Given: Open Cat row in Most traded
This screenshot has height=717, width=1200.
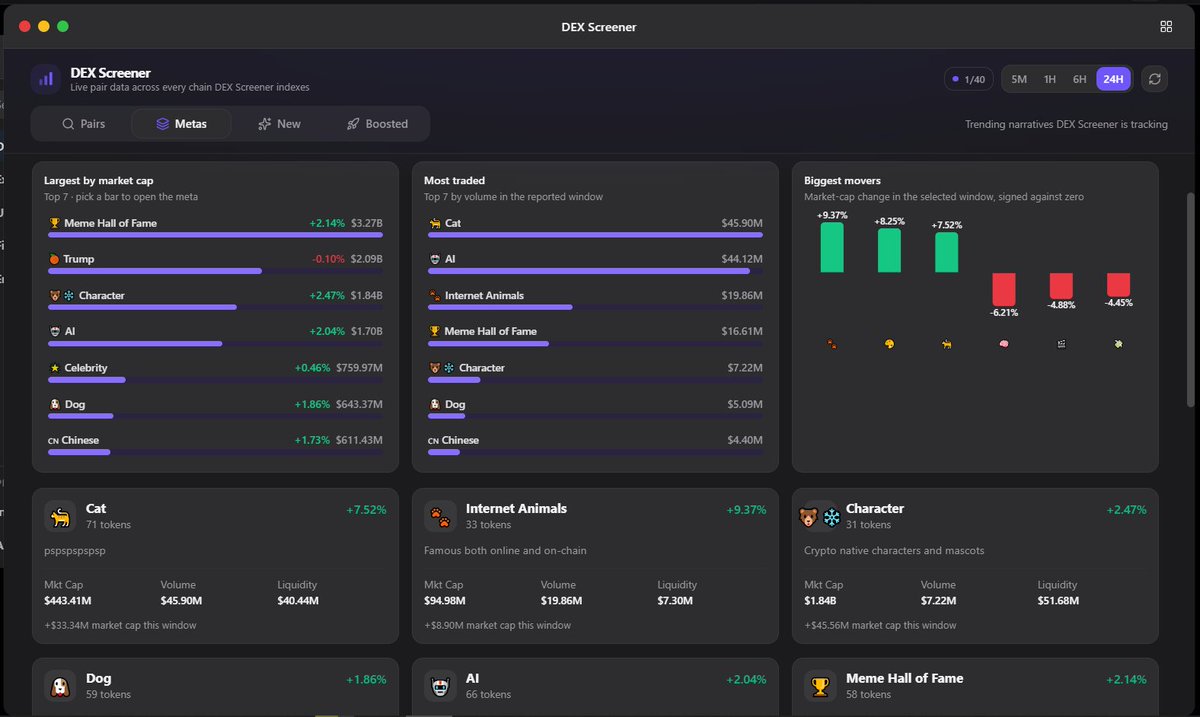Looking at the screenshot, I should coord(595,227).
